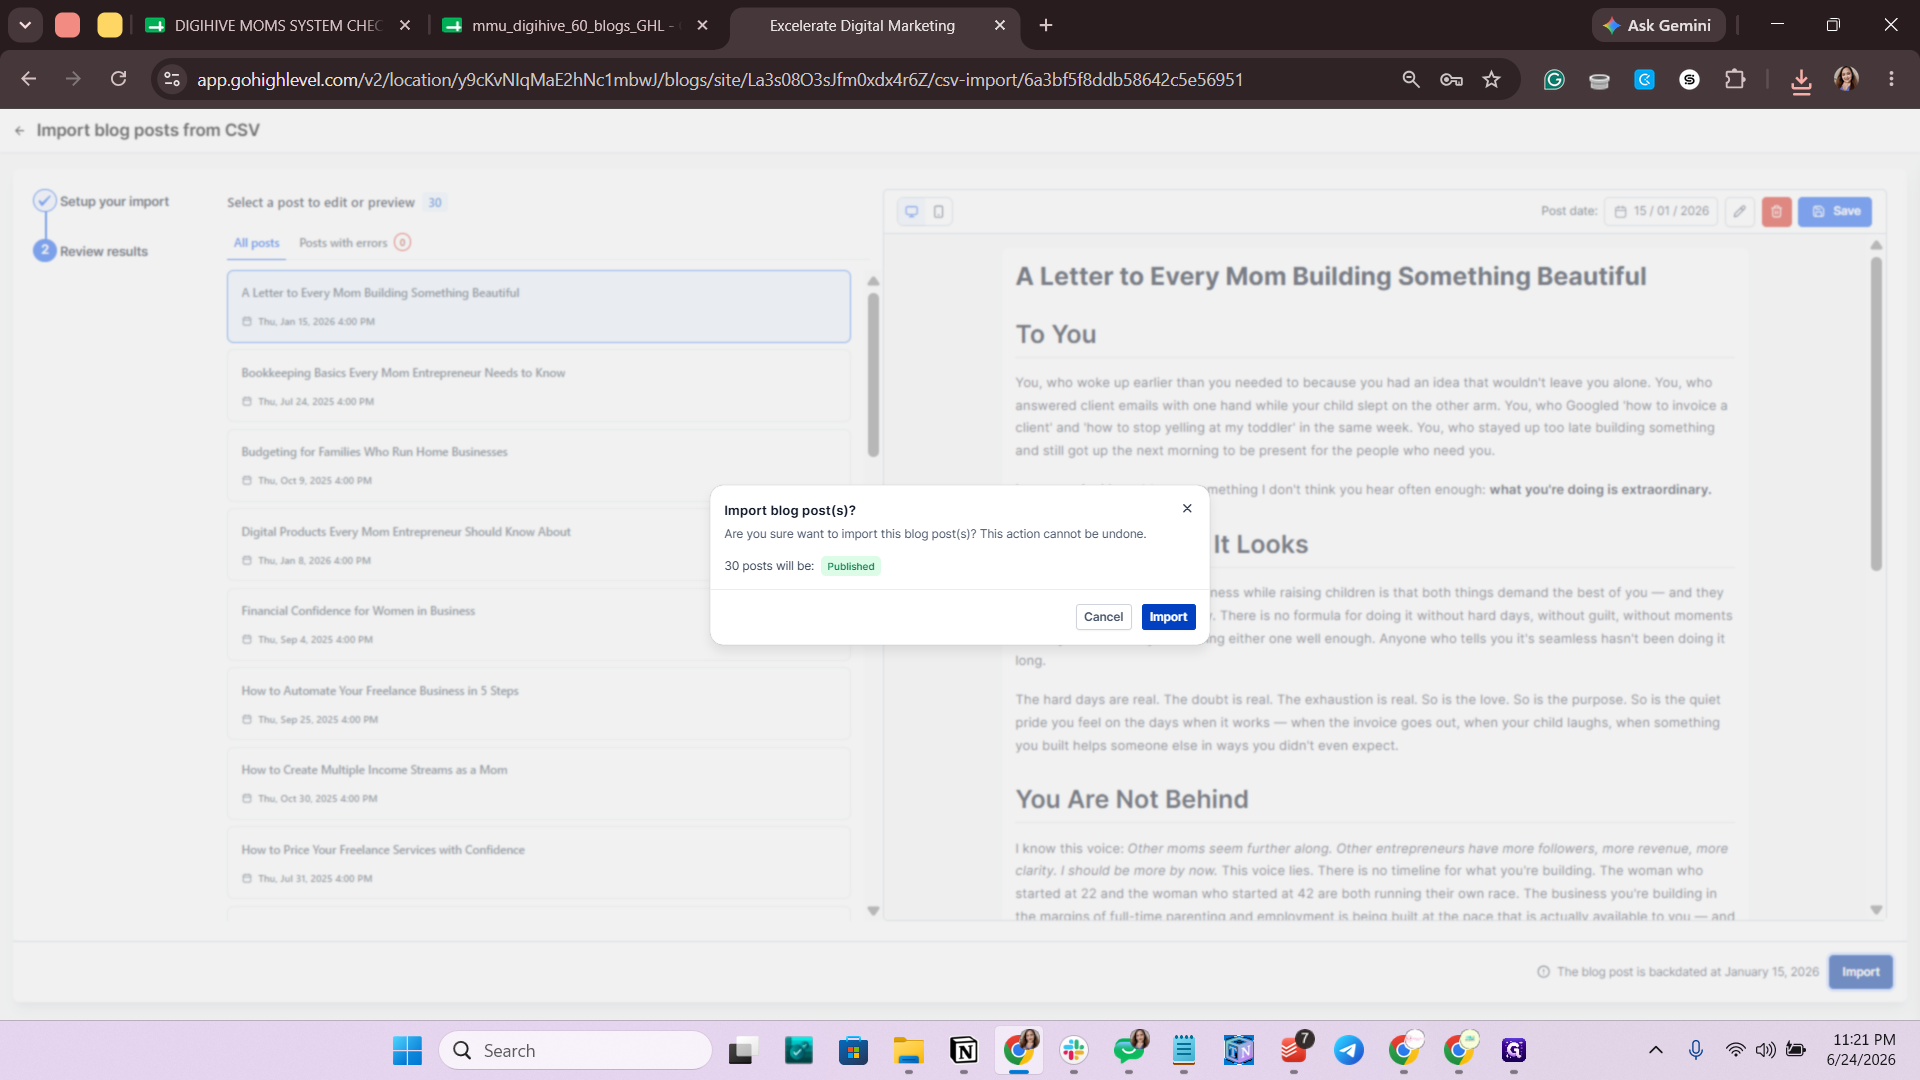The image size is (1920, 1080).
Task: Click the browser forward arrow
Action: (x=73, y=79)
